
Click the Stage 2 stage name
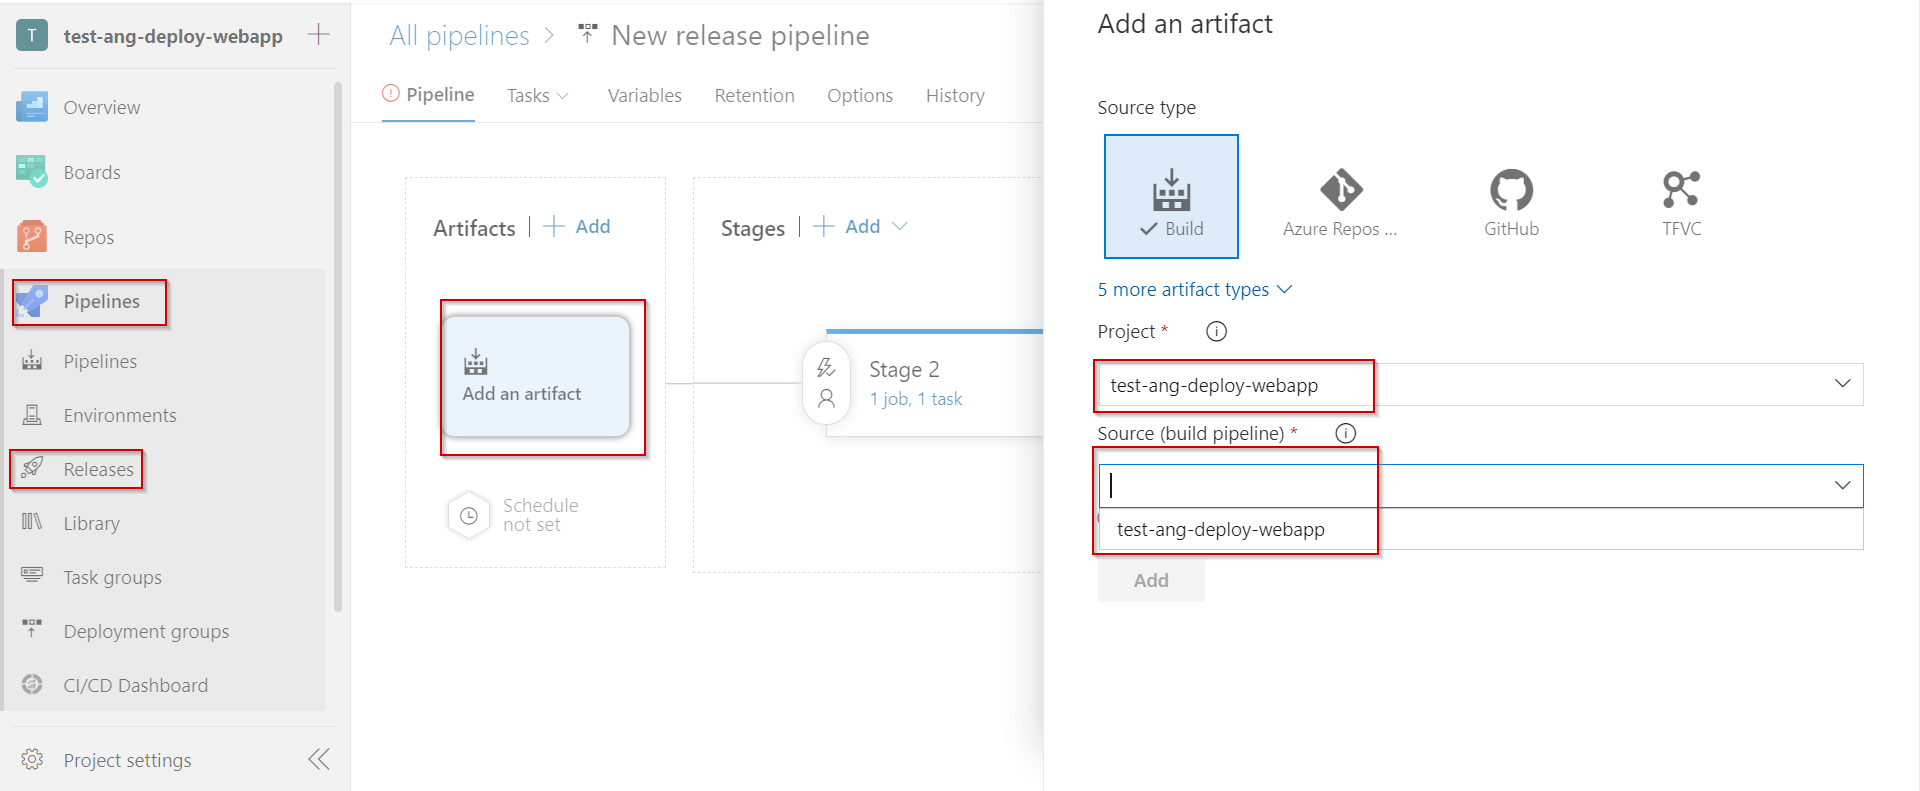coord(904,370)
